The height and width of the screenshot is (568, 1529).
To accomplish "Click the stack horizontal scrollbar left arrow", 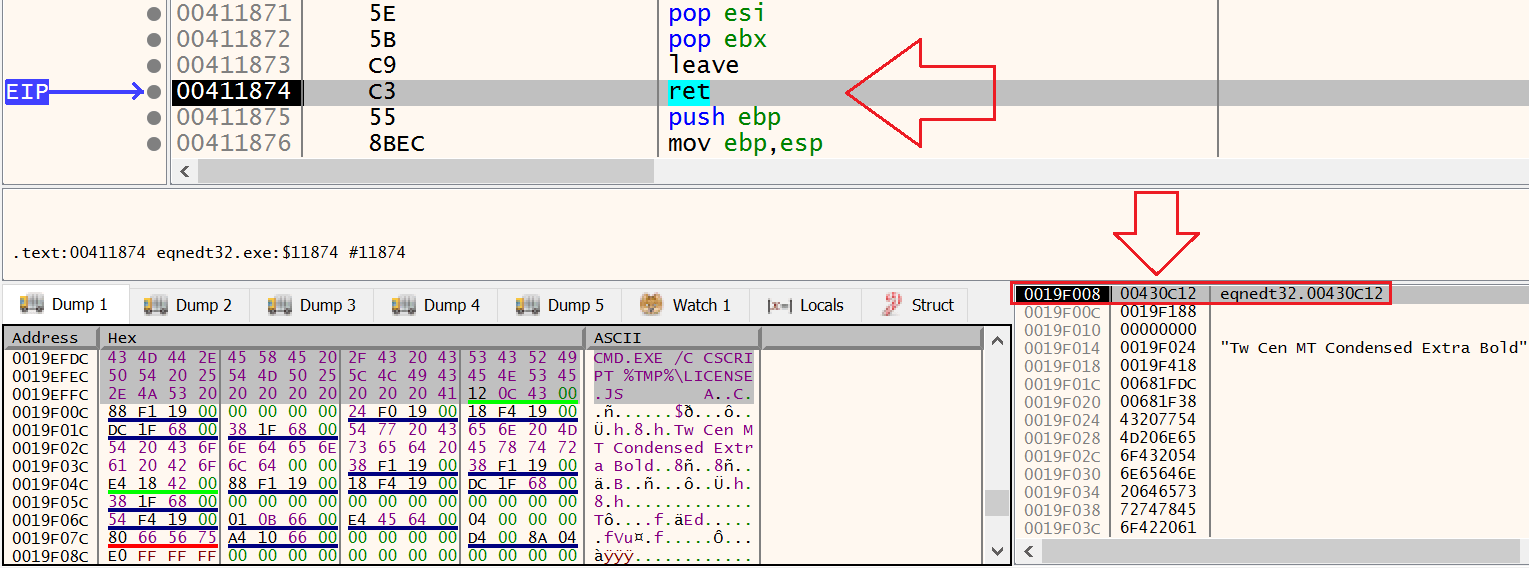I will [x=1028, y=551].
